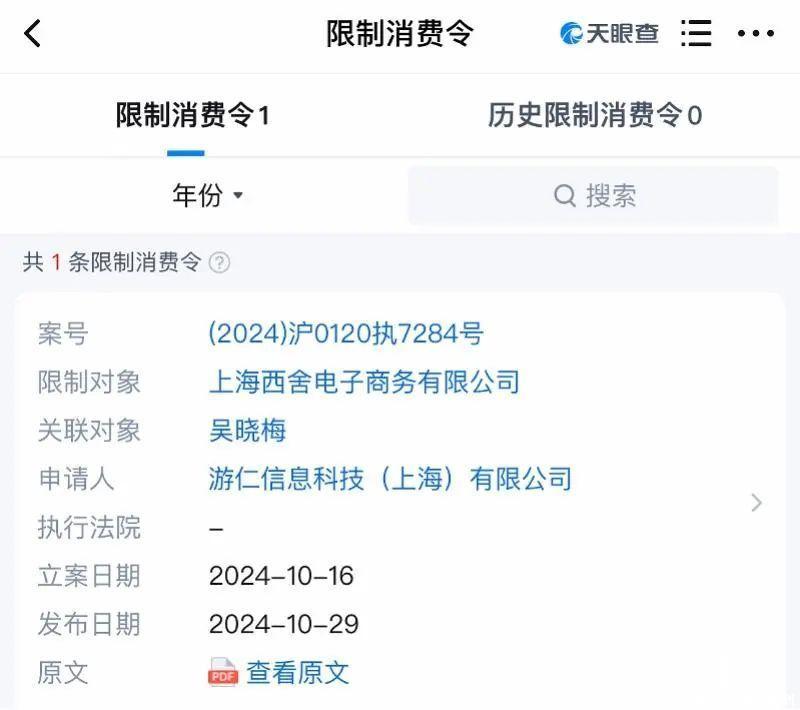The image size is (800, 710).
Task: Click the help question mark icon
Action: 219,263
